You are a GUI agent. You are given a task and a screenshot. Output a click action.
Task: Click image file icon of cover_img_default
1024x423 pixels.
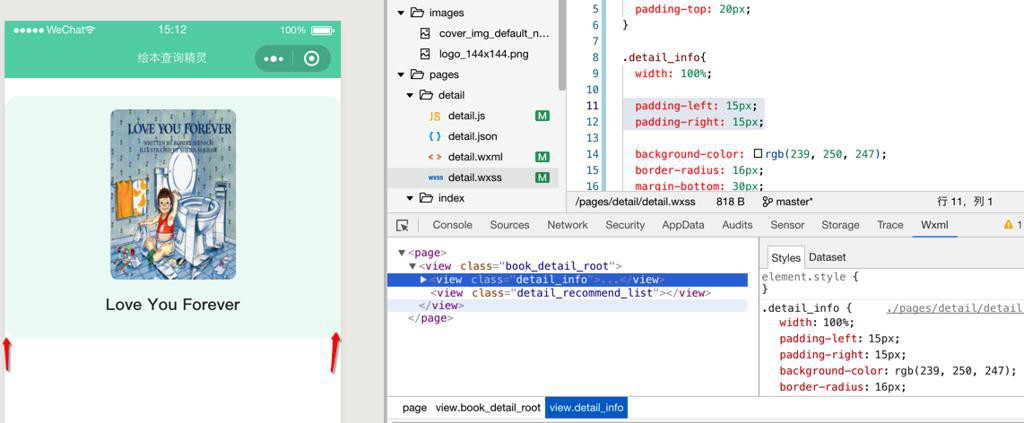(x=425, y=33)
